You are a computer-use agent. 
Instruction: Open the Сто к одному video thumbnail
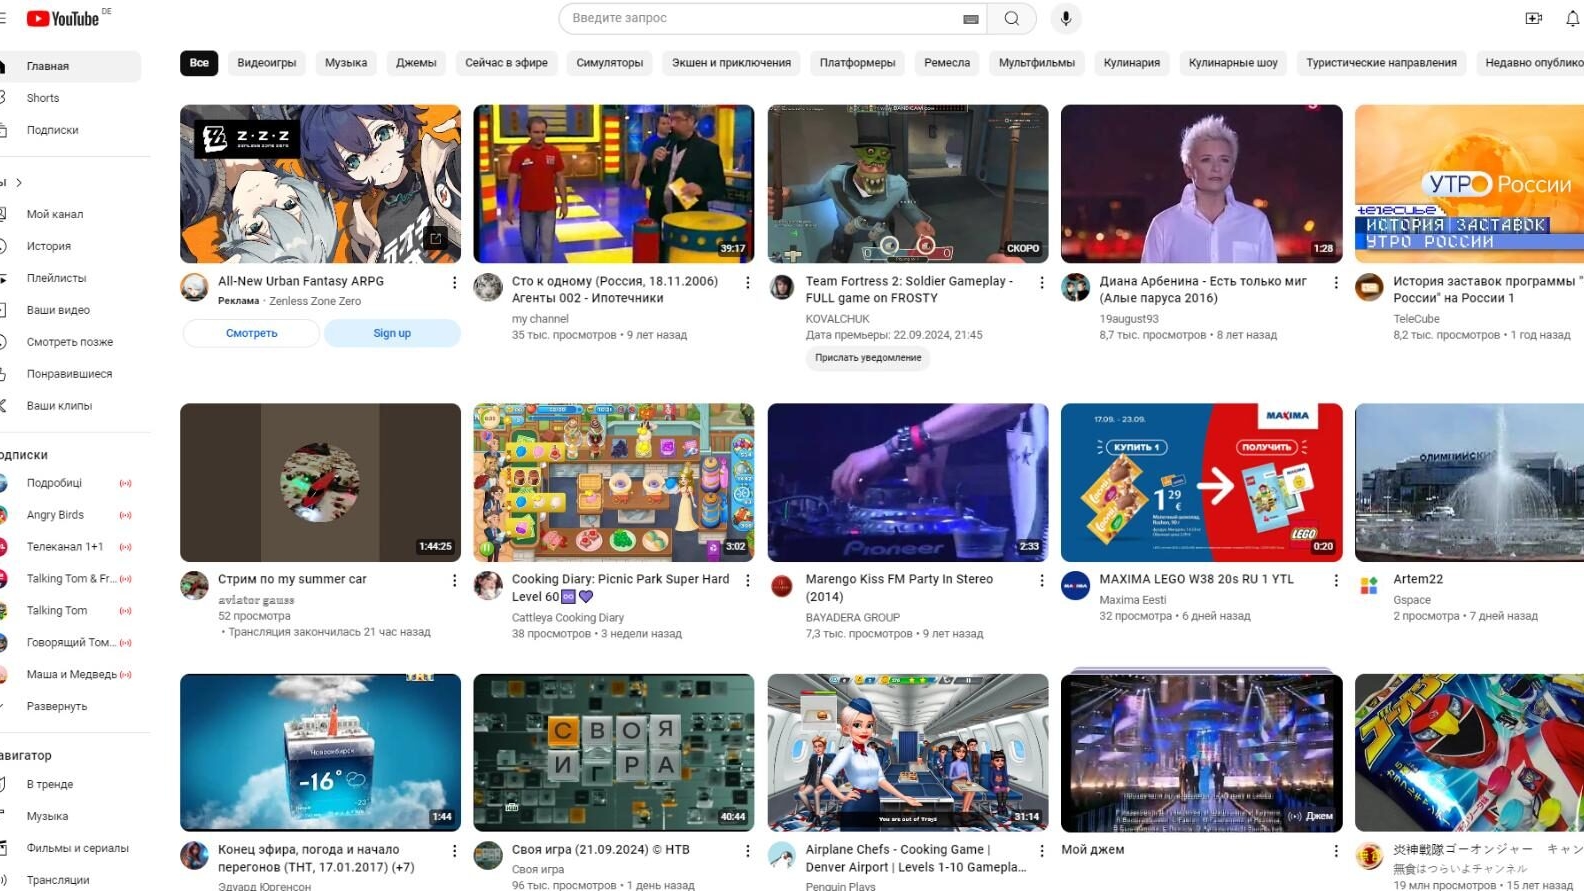click(x=614, y=184)
